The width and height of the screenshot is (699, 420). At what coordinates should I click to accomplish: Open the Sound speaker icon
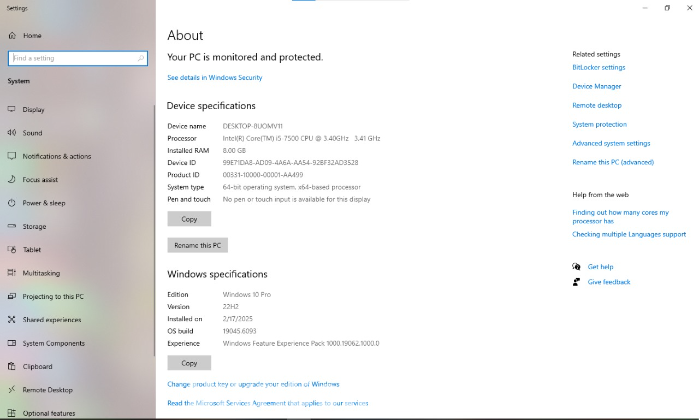(12, 132)
